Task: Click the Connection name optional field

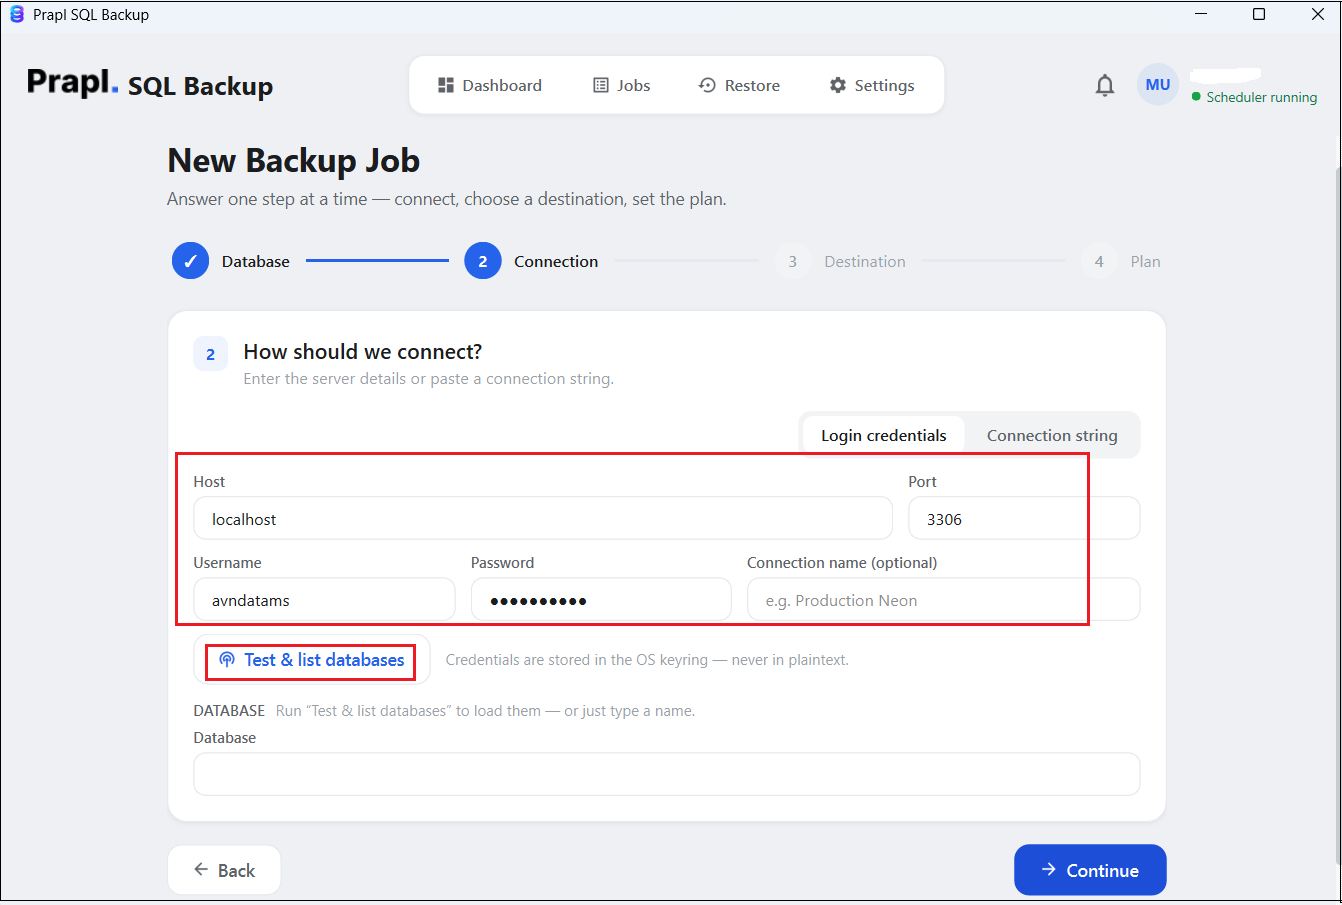Action: click(943, 600)
